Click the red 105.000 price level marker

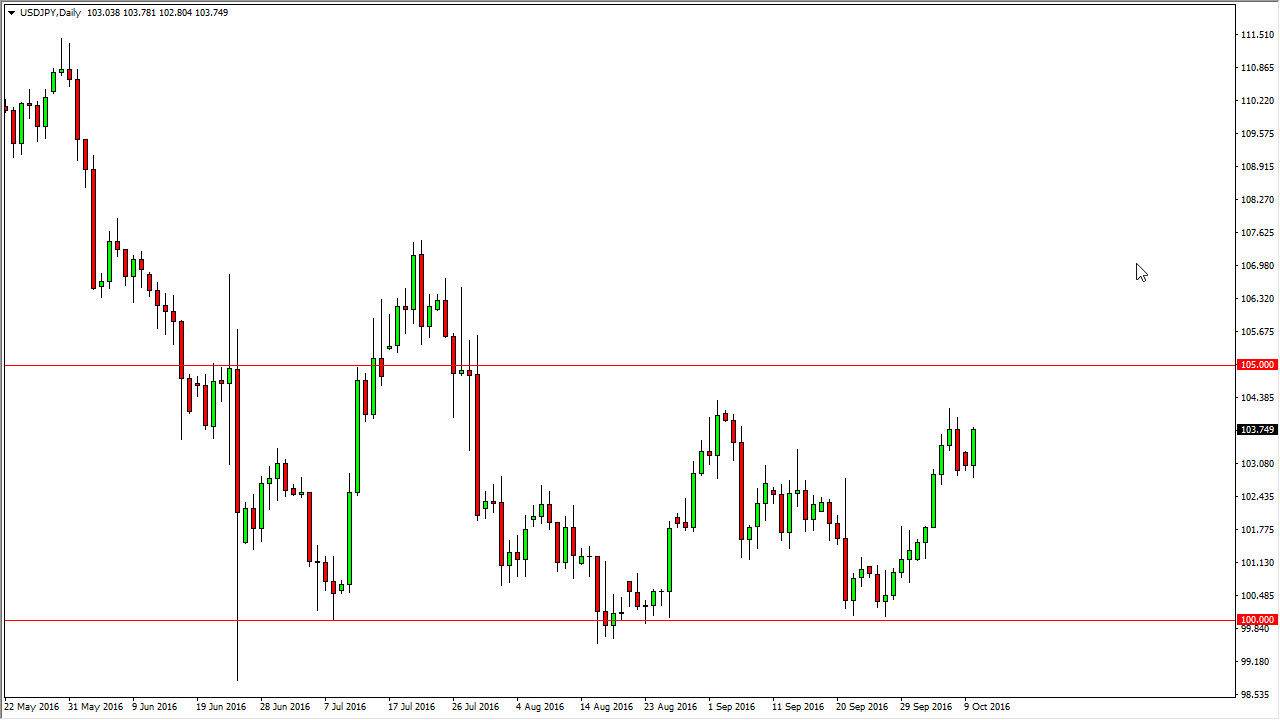tap(1255, 365)
